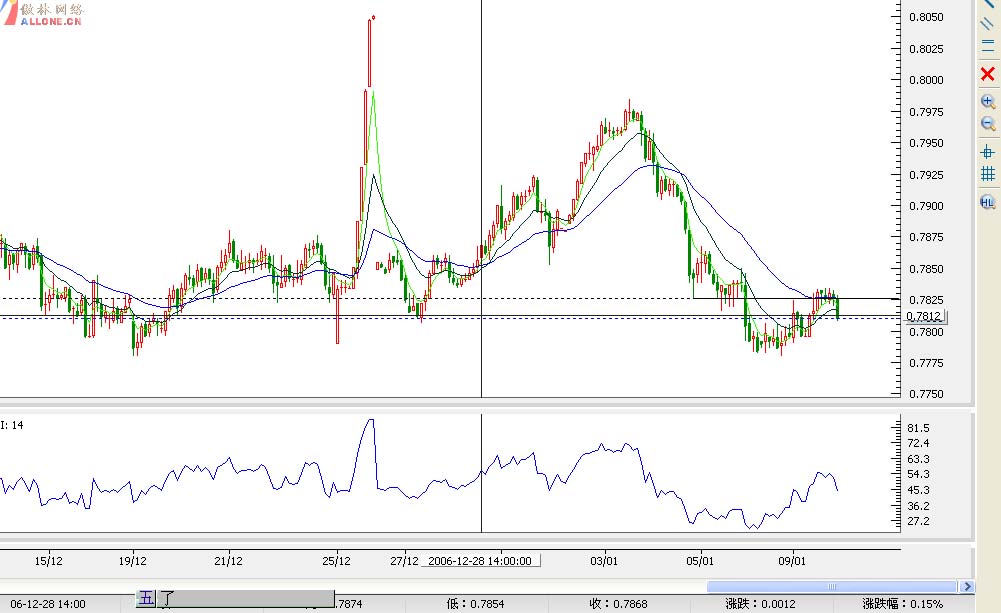
Task: Click the 15/12 date axis label
Action: 49,561
